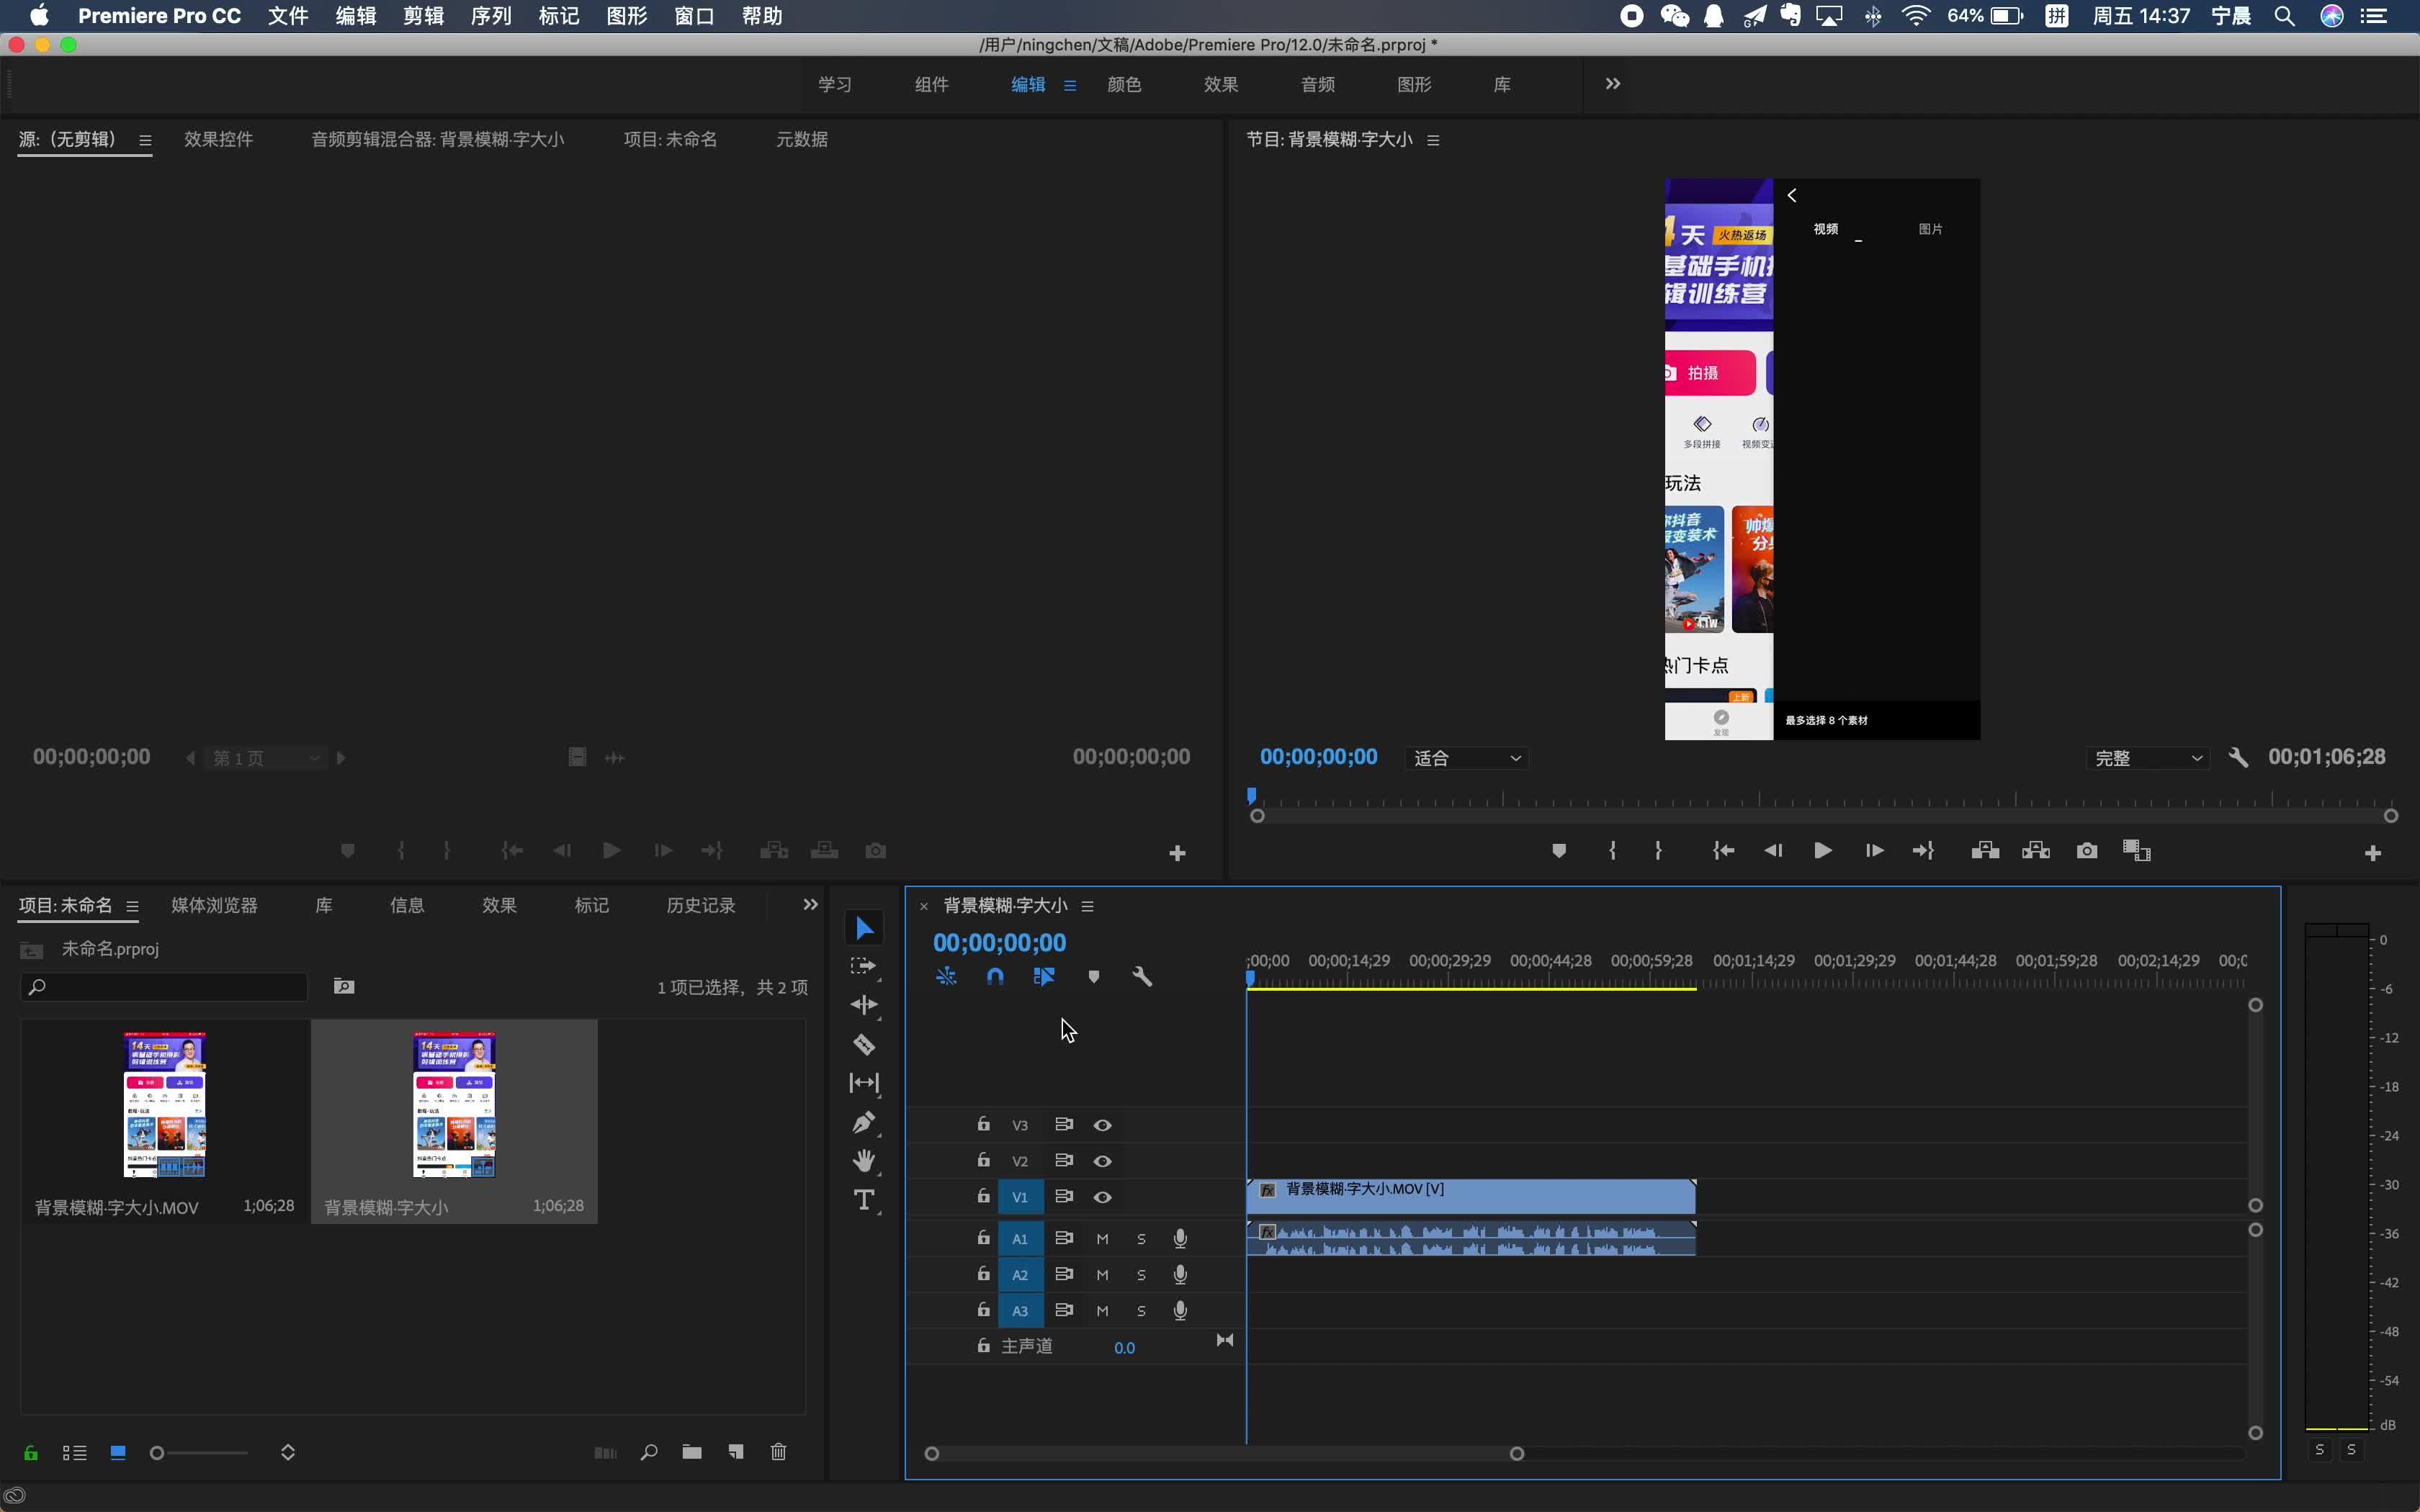Select the Track Select Forward tool
Viewport: 2420px width, 1512px height.
[863, 966]
